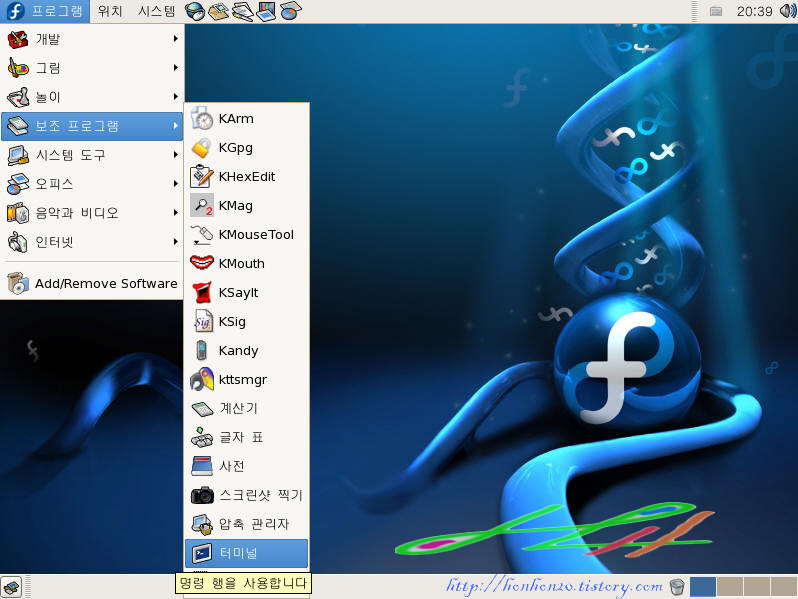Image resolution: width=798 pixels, height=599 pixels.
Task: Click the arrow next to 그림
Action: click(x=175, y=68)
